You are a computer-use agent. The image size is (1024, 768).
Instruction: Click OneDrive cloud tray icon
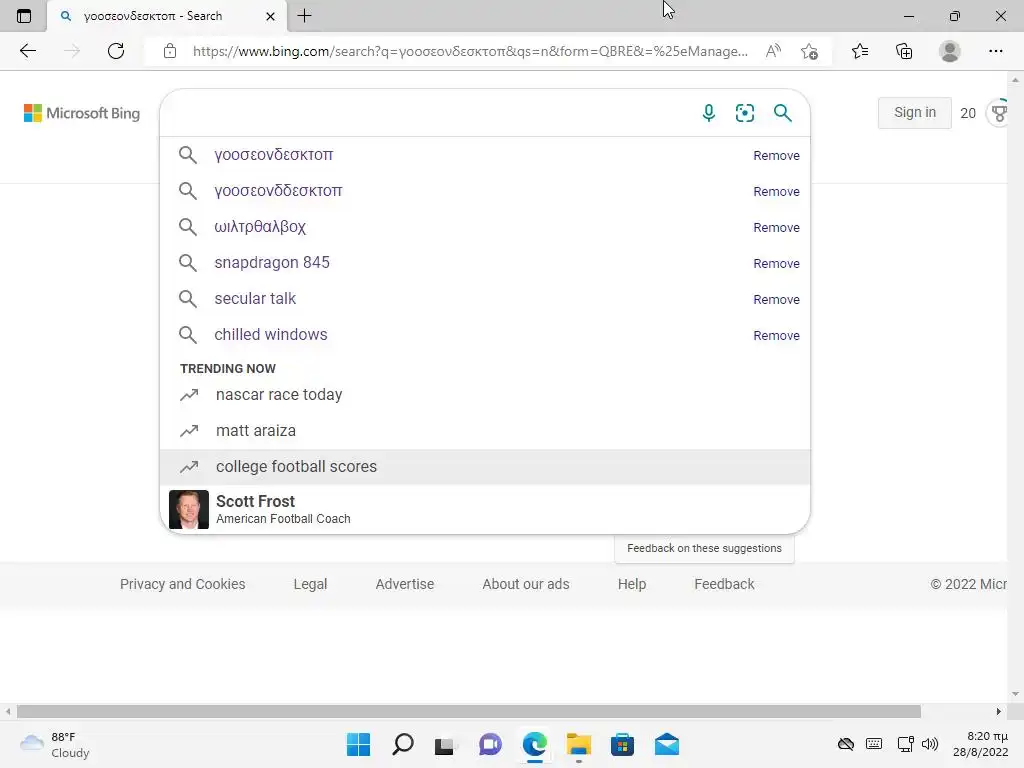846,744
